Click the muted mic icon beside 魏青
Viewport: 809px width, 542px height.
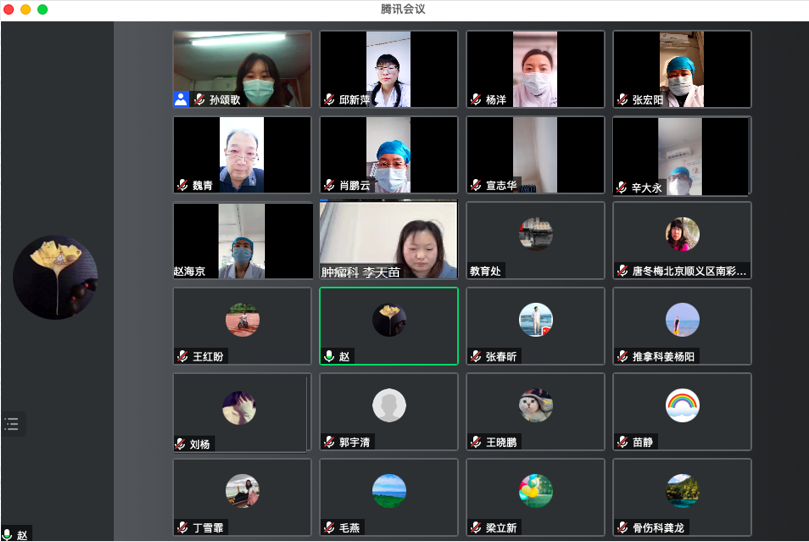[x=182, y=185]
